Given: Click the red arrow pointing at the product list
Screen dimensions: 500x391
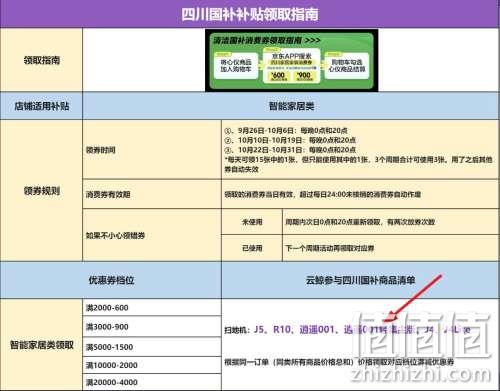Looking at the screenshot, I should (413, 298).
